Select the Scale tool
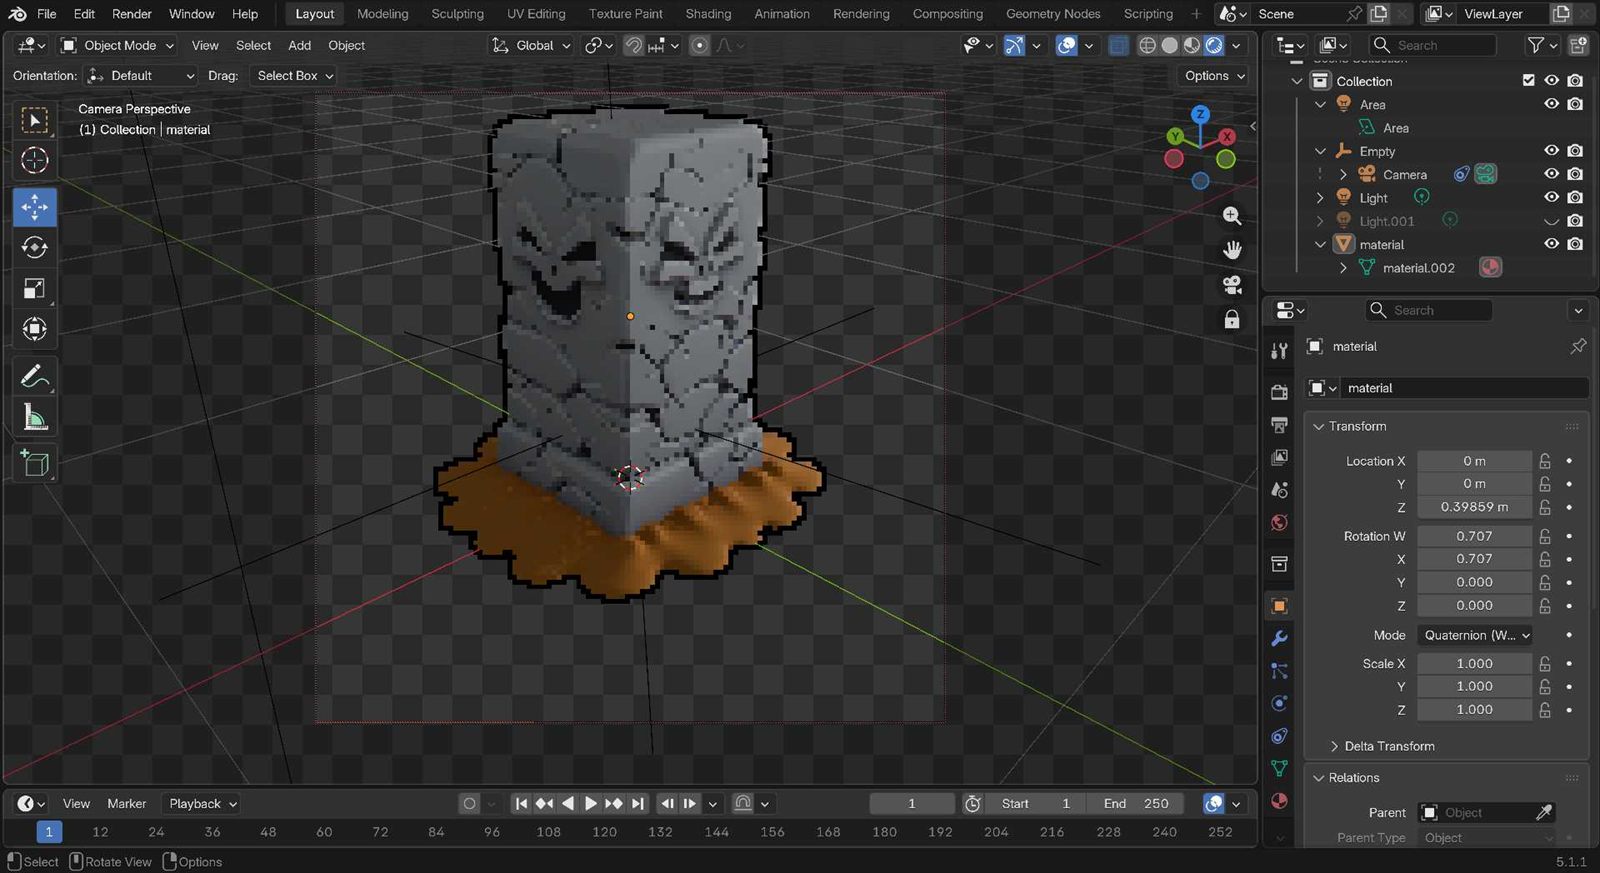1600x873 pixels. tap(35, 289)
